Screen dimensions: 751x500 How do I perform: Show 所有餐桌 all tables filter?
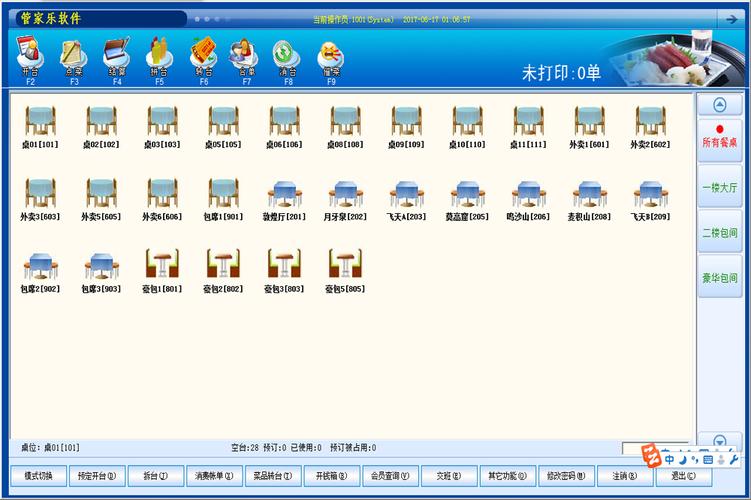(x=720, y=140)
